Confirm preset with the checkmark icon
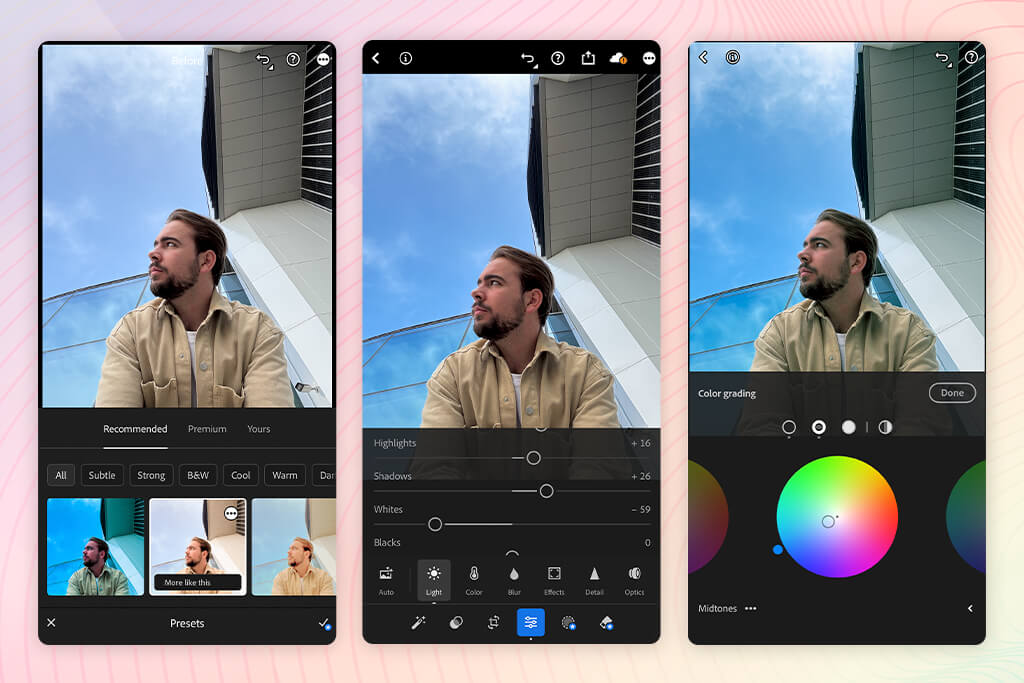Viewport: 1024px width, 683px height. (324, 623)
